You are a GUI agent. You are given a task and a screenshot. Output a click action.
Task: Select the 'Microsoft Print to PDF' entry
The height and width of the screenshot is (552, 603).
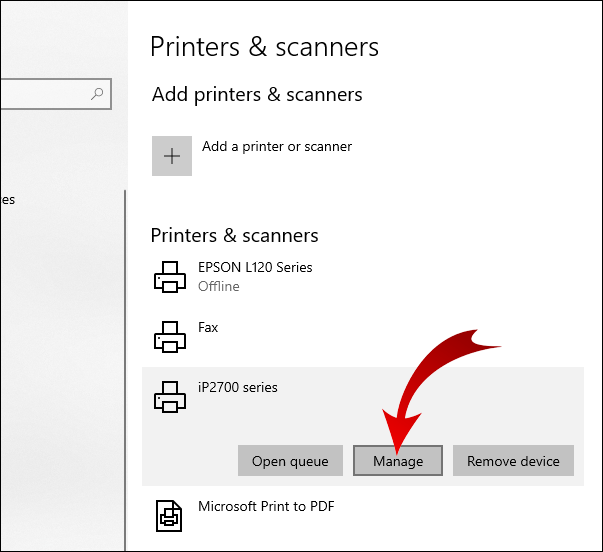coord(266,506)
